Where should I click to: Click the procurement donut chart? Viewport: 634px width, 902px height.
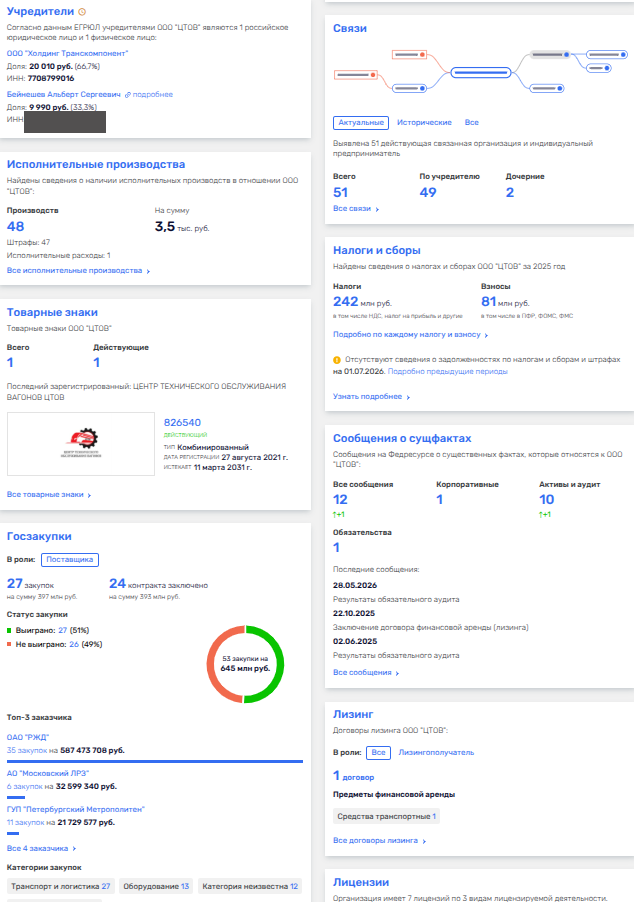tap(245, 664)
